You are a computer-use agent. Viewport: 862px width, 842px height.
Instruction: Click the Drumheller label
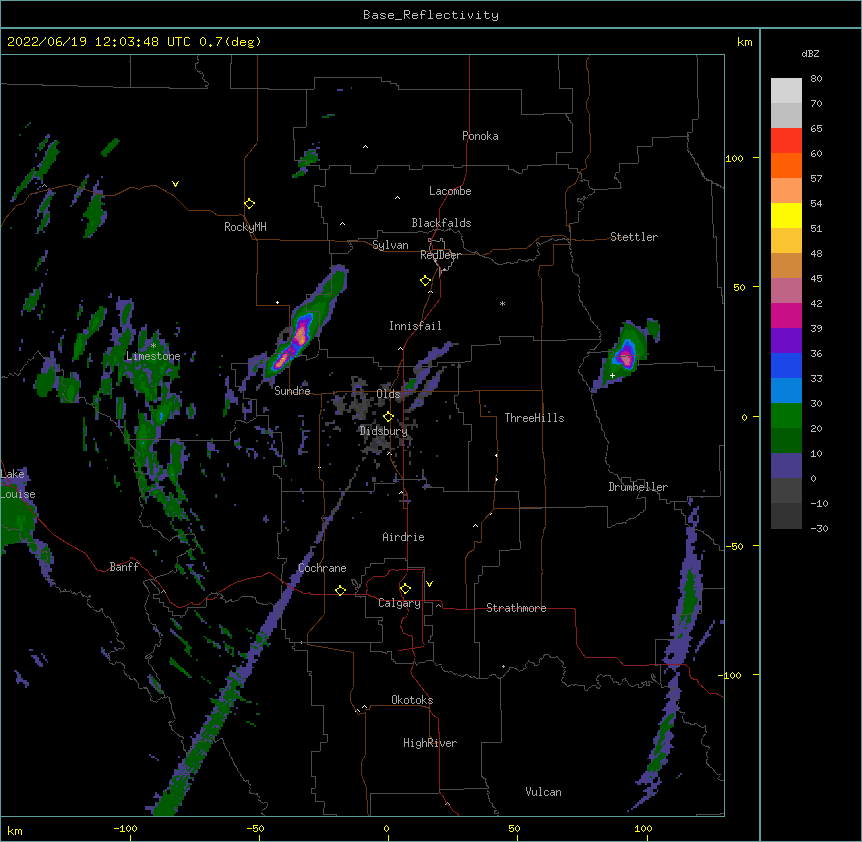tap(638, 487)
